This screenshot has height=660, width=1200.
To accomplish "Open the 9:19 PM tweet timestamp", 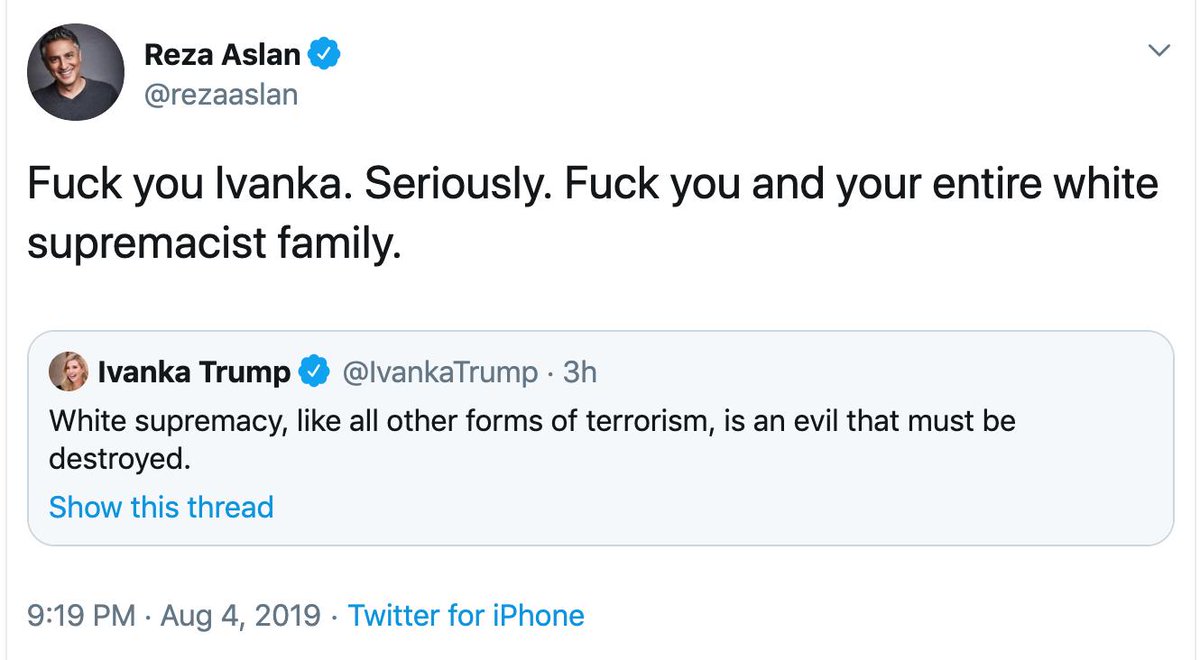I will [x=75, y=615].
